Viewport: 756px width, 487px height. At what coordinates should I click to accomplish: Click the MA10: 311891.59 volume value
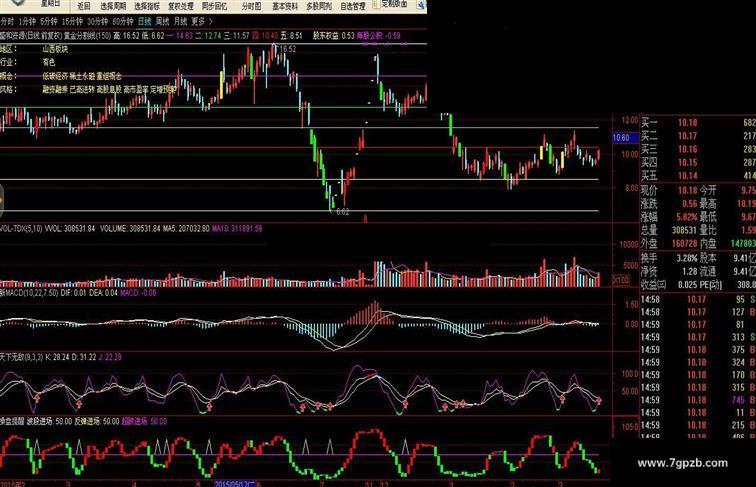coord(237,229)
